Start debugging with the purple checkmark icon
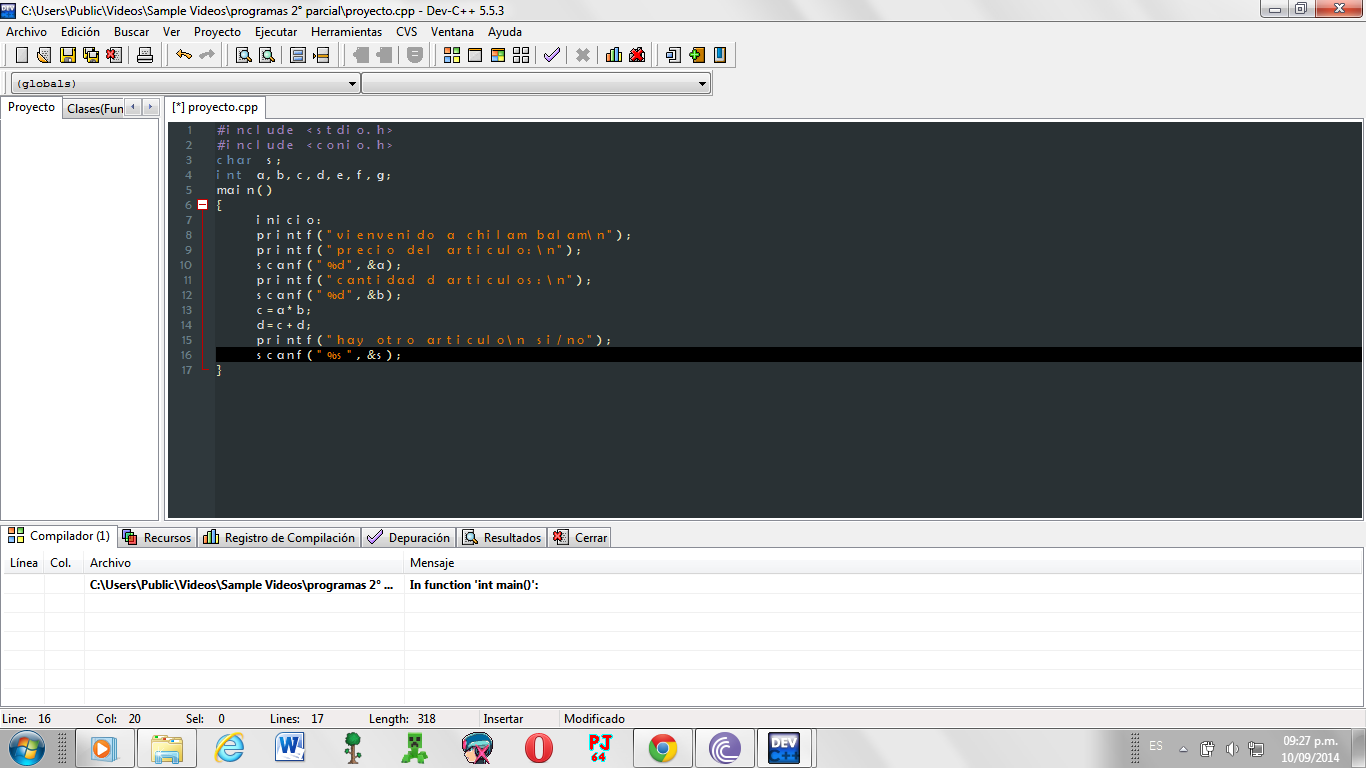This screenshot has width=1366, height=768. point(552,55)
